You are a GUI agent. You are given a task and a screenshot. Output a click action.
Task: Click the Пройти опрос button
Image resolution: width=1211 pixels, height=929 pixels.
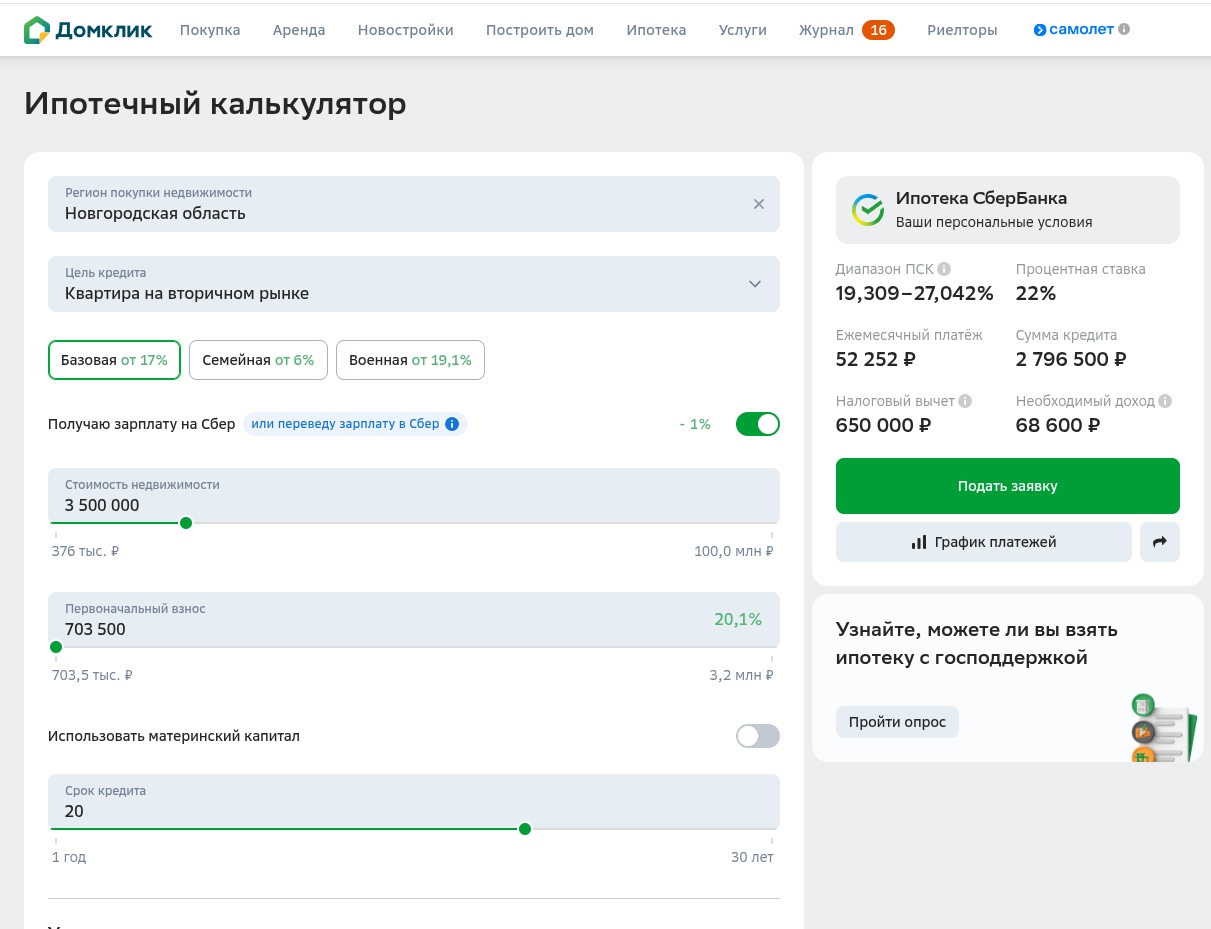[x=897, y=722]
